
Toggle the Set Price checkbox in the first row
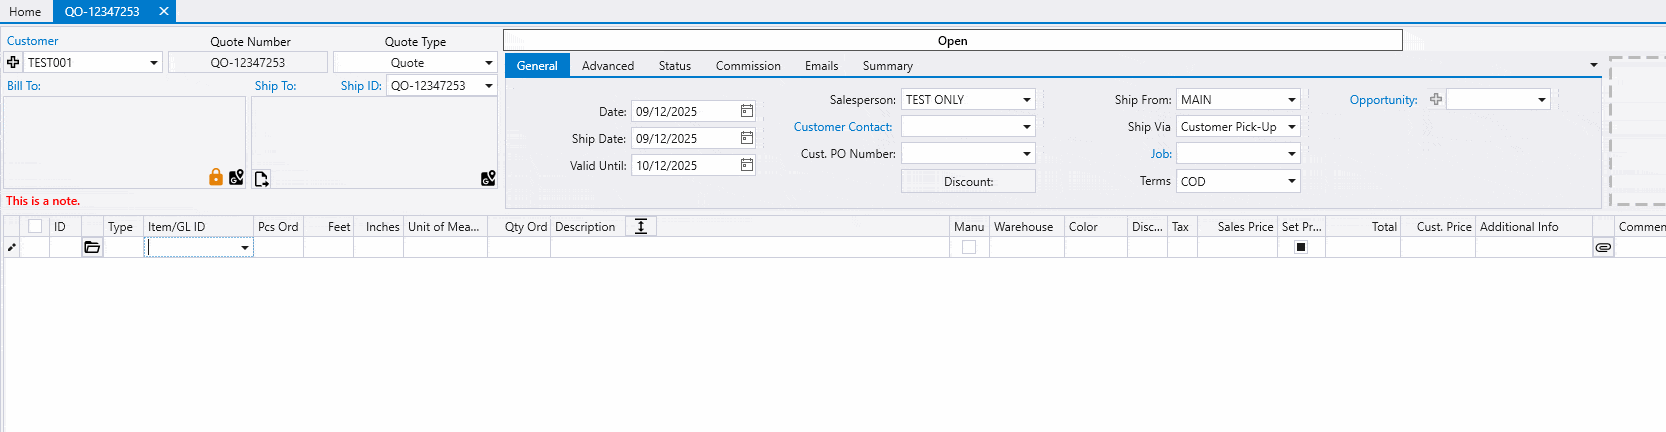pyautogui.click(x=1301, y=247)
